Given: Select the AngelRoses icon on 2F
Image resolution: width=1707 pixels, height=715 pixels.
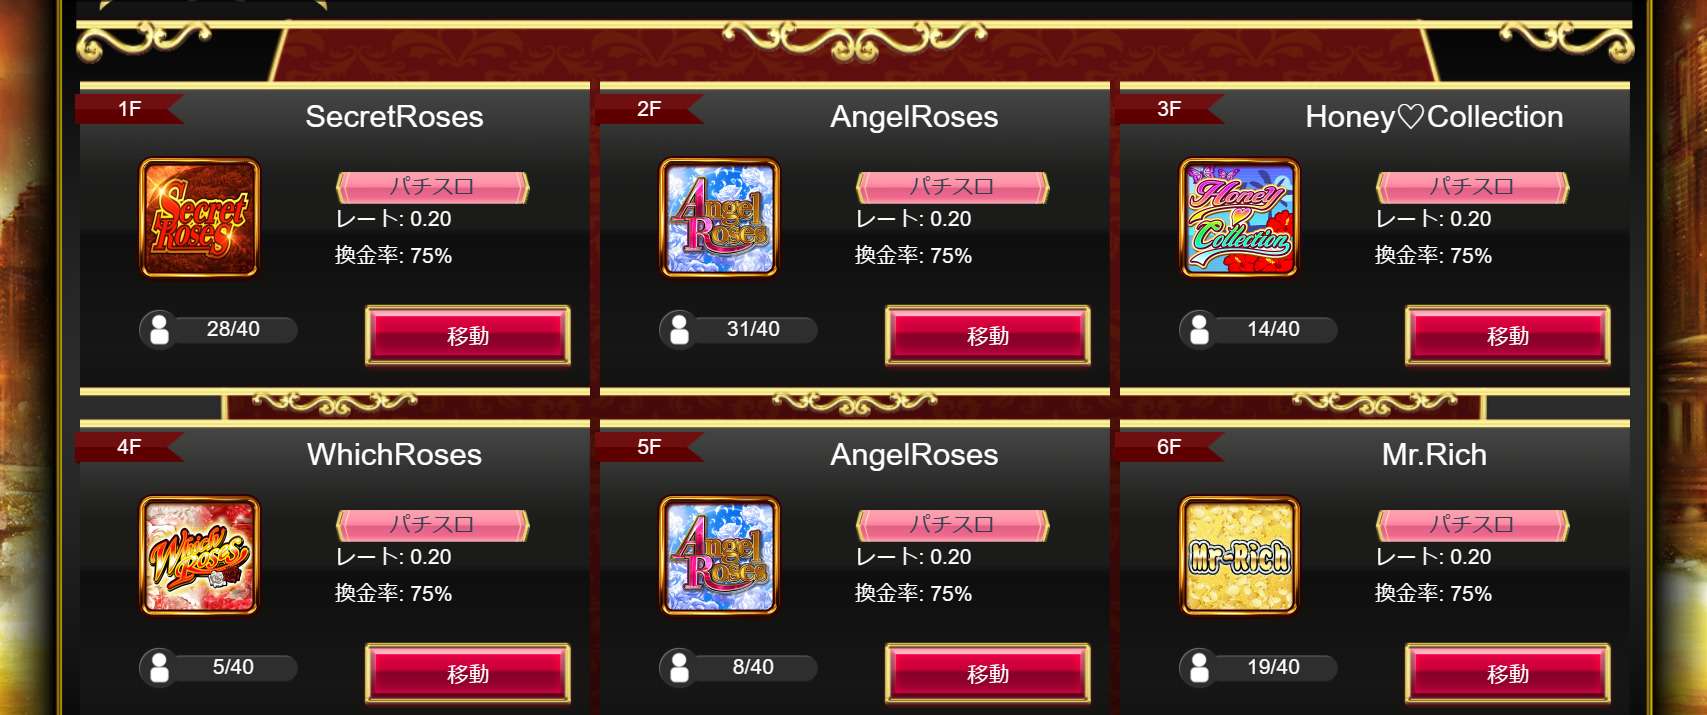Looking at the screenshot, I should pyautogui.click(x=719, y=217).
